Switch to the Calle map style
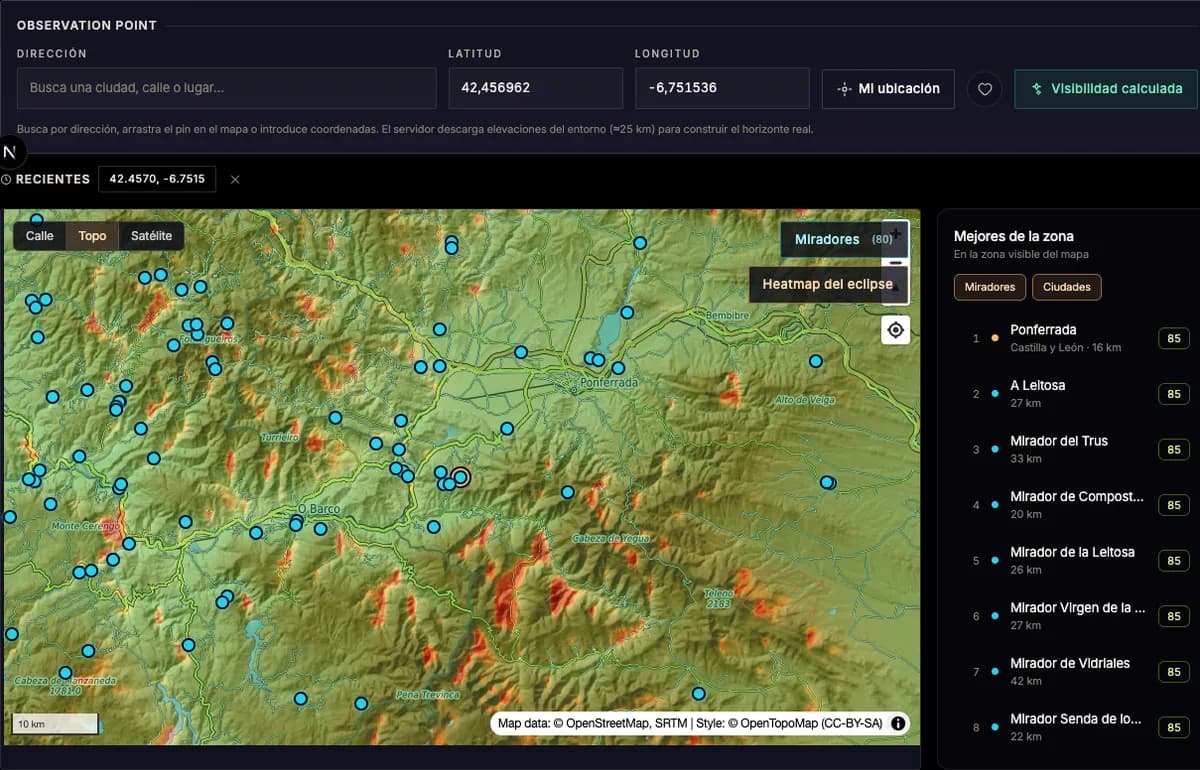 tap(40, 236)
